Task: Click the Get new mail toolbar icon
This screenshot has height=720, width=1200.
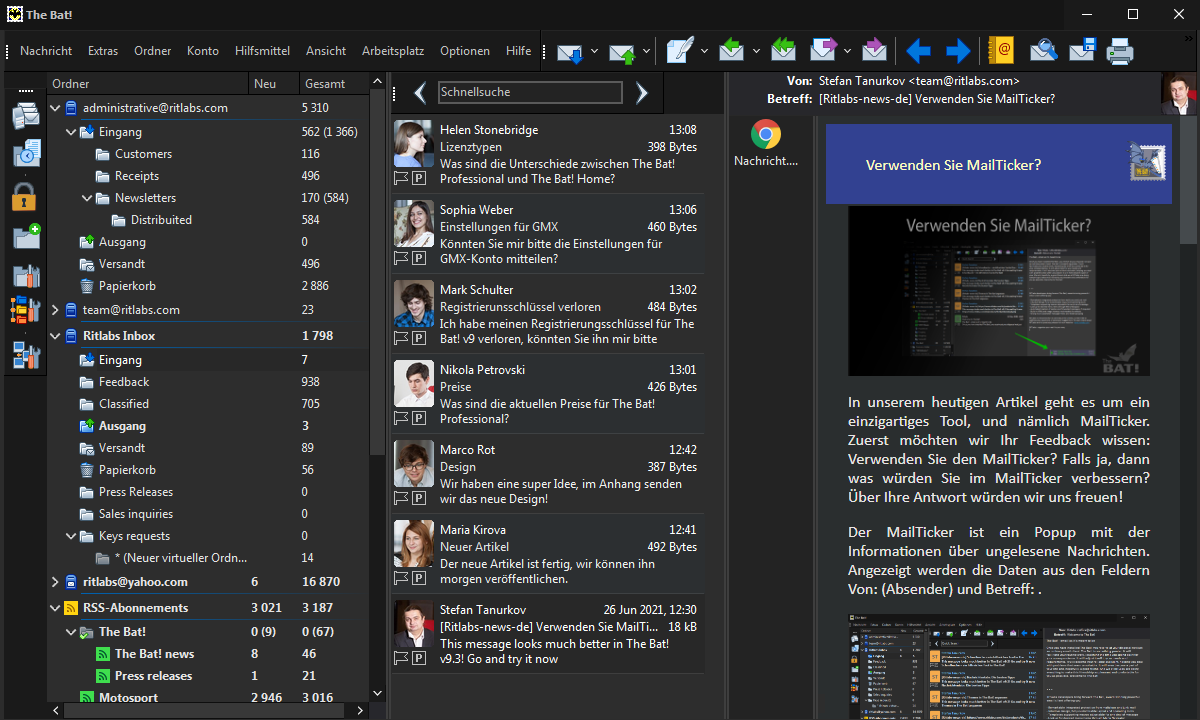Action: (570, 51)
